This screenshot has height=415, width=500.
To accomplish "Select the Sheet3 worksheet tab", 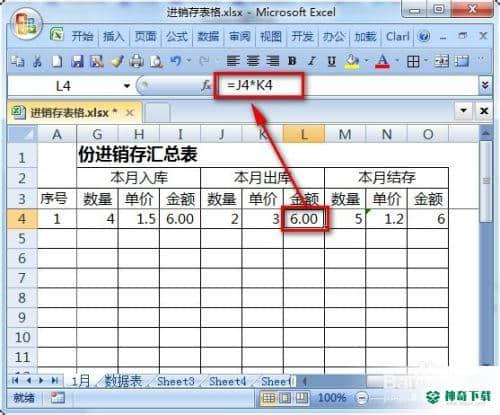I will click(176, 381).
